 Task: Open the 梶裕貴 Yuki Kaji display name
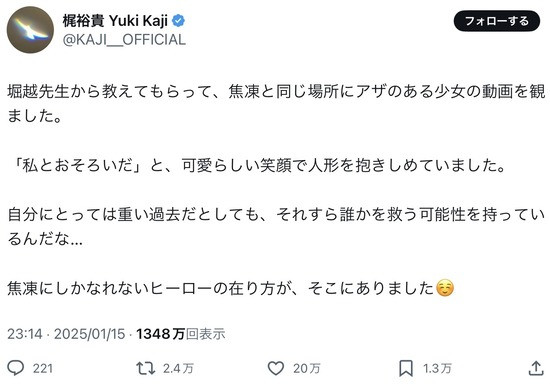[115, 21]
